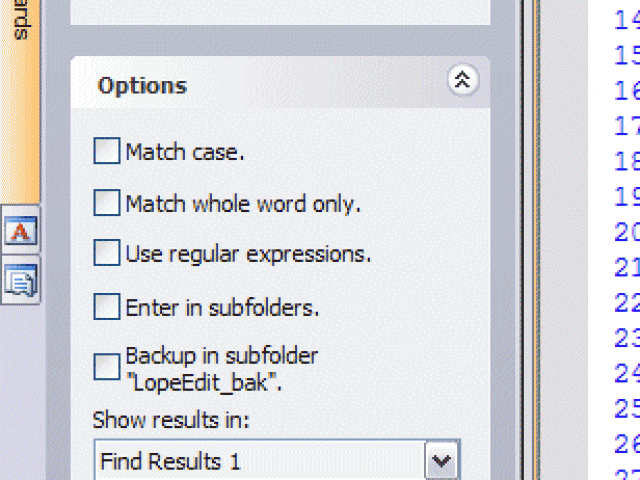Enable the Match case checkbox
The height and width of the screenshot is (480, 640).
[107, 151]
